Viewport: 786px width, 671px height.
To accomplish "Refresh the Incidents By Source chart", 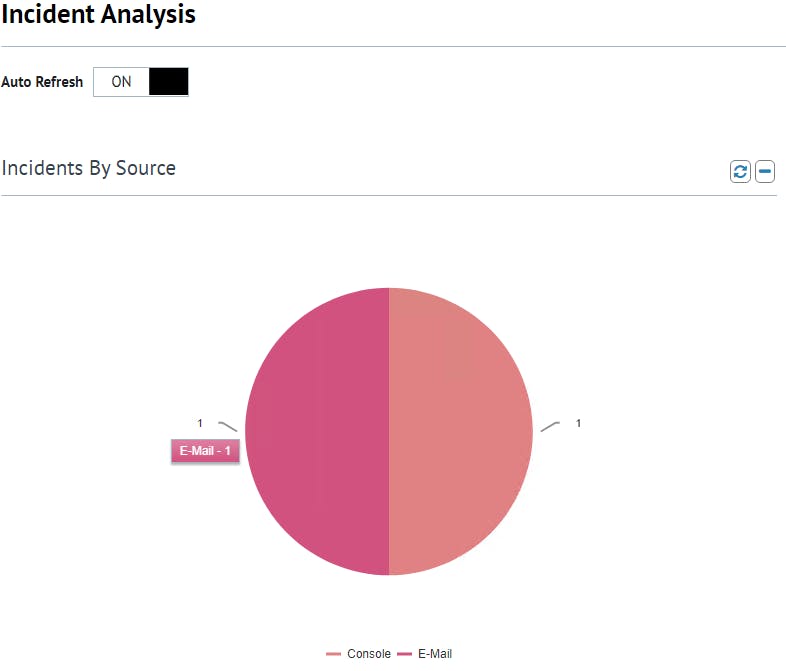I will tap(740, 172).
